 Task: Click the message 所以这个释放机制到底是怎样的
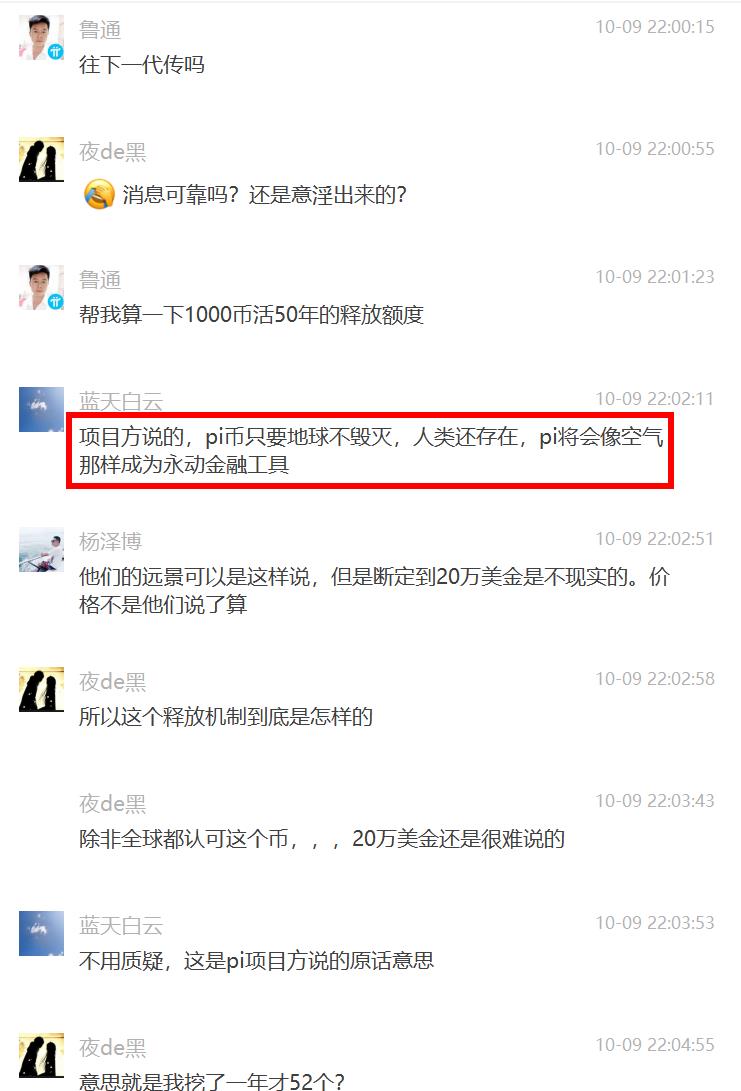pos(225,717)
